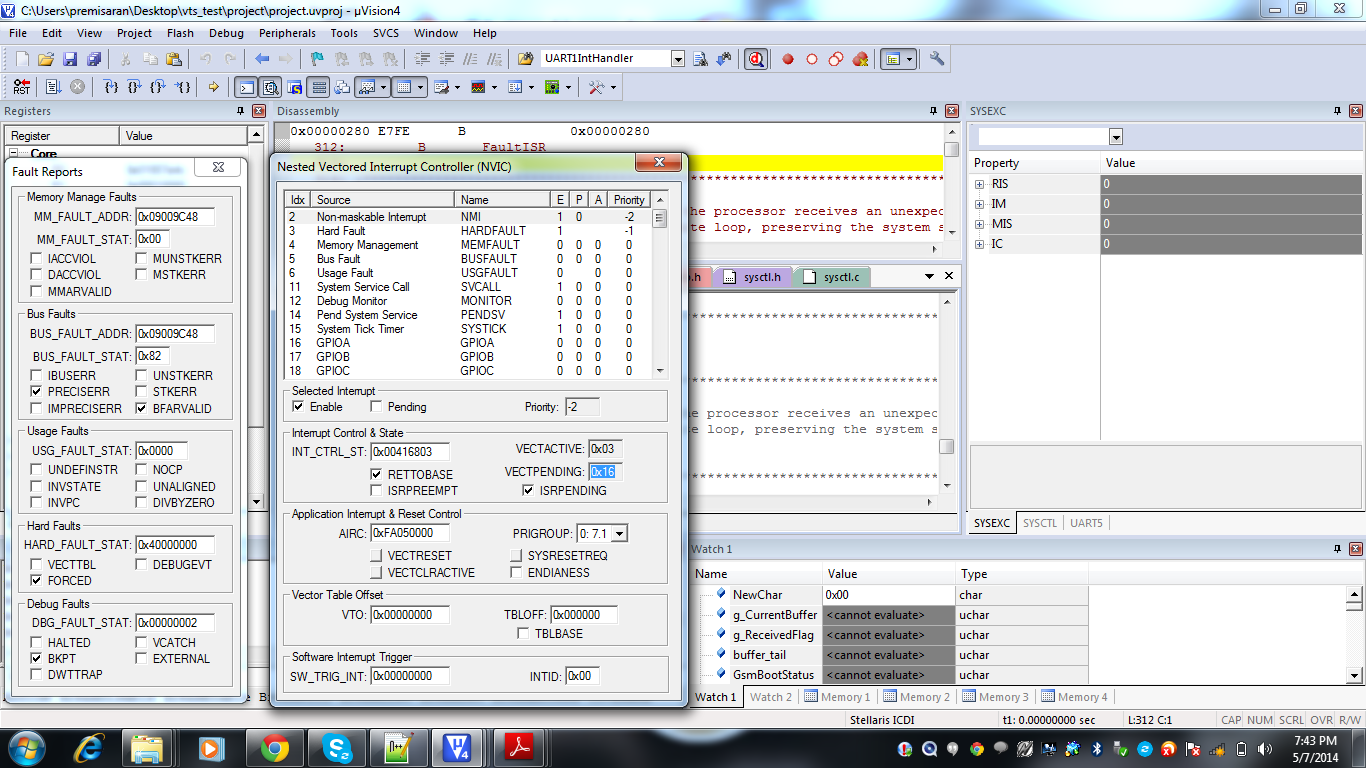
Task: Click the Kill All Breakpoints icon
Action: (x=860, y=59)
